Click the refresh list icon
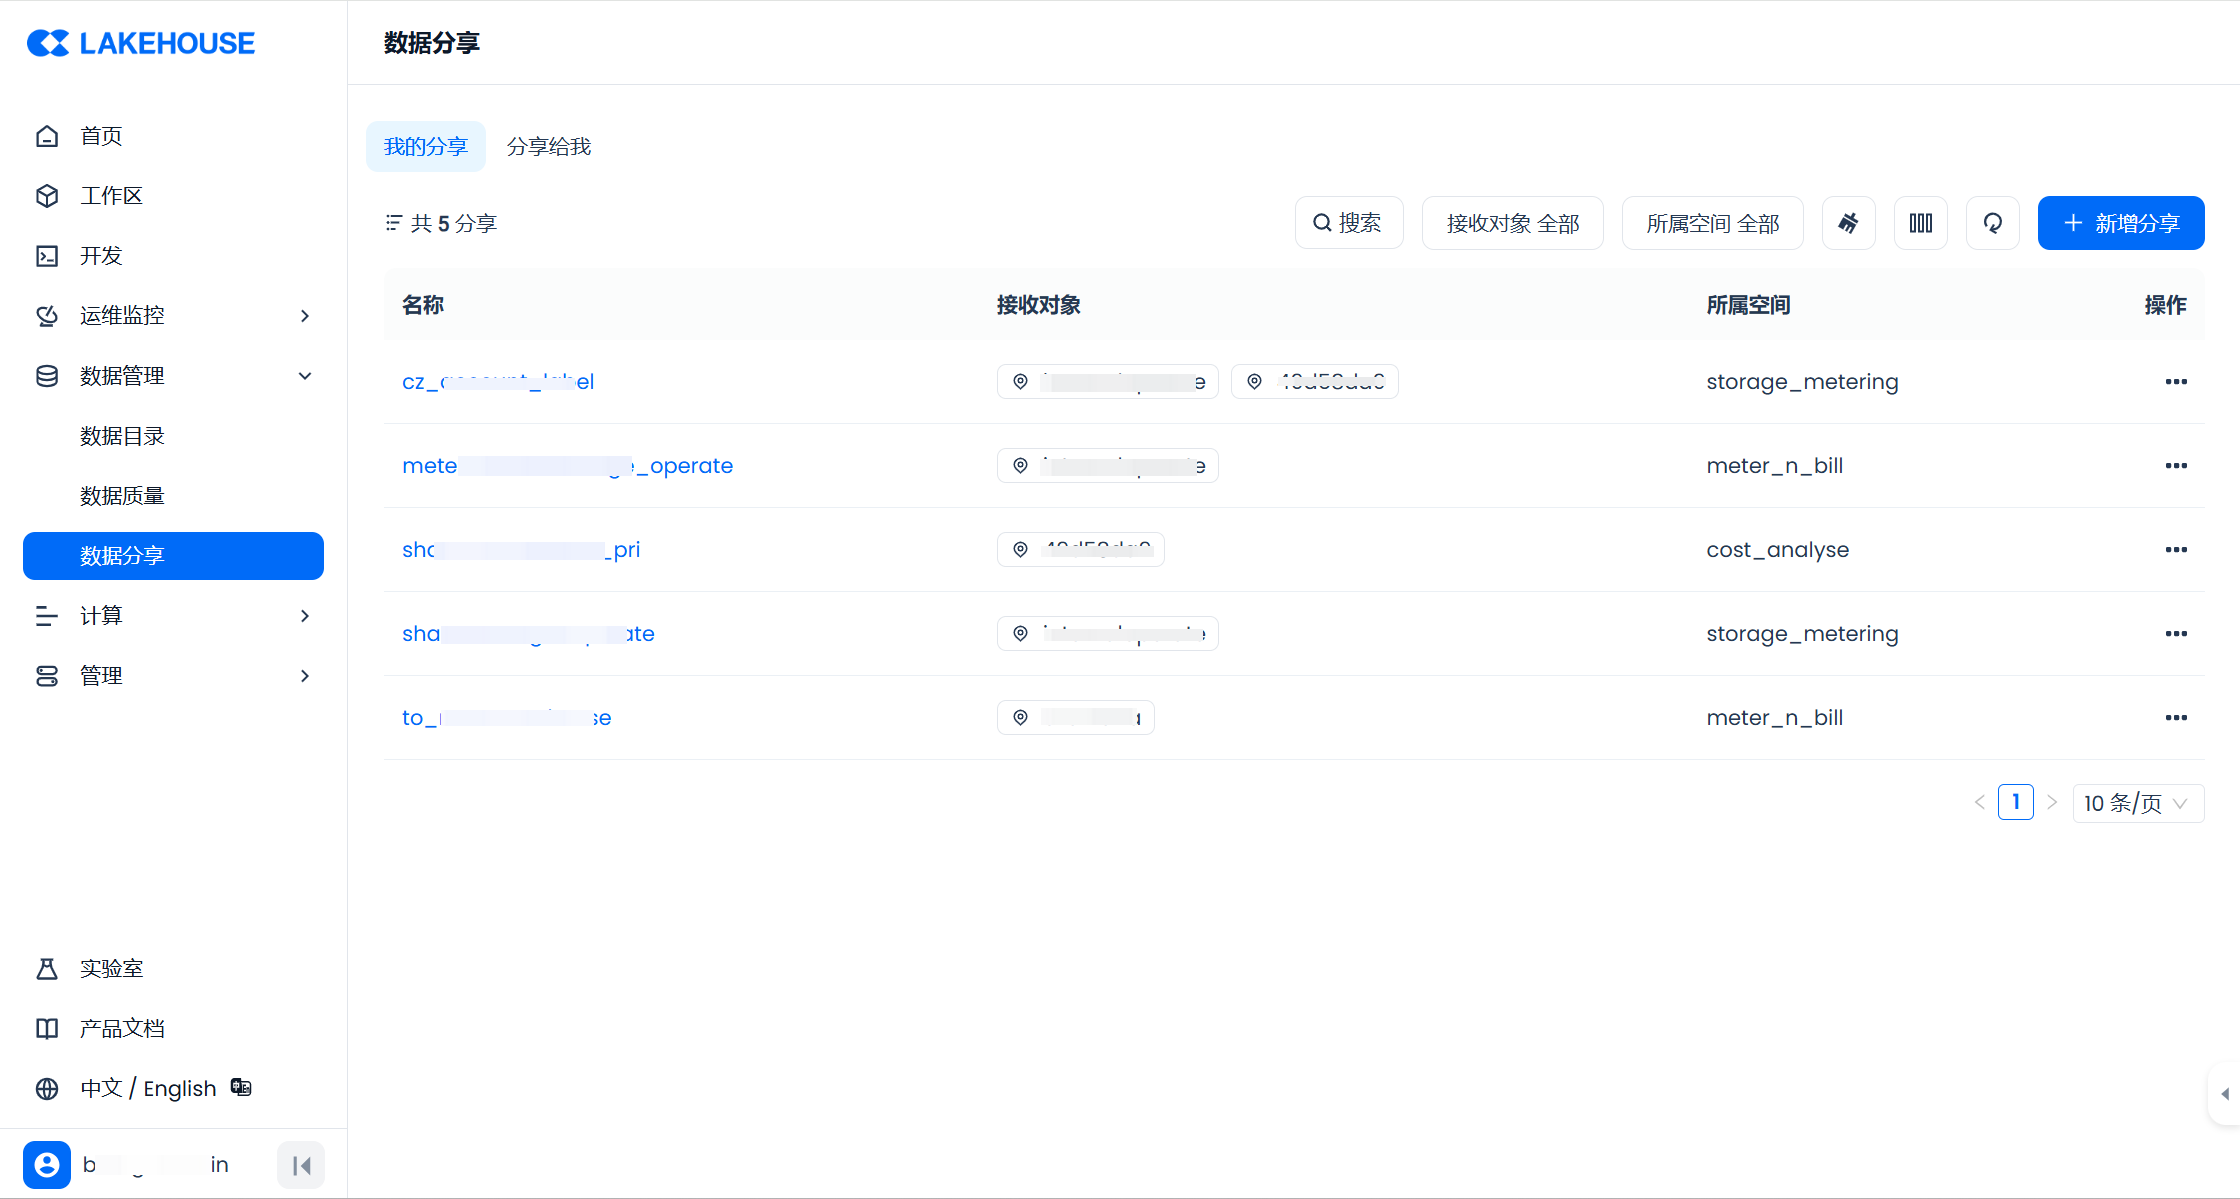This screenshot has width=2240, height=1199. (x=1992, y=223)
